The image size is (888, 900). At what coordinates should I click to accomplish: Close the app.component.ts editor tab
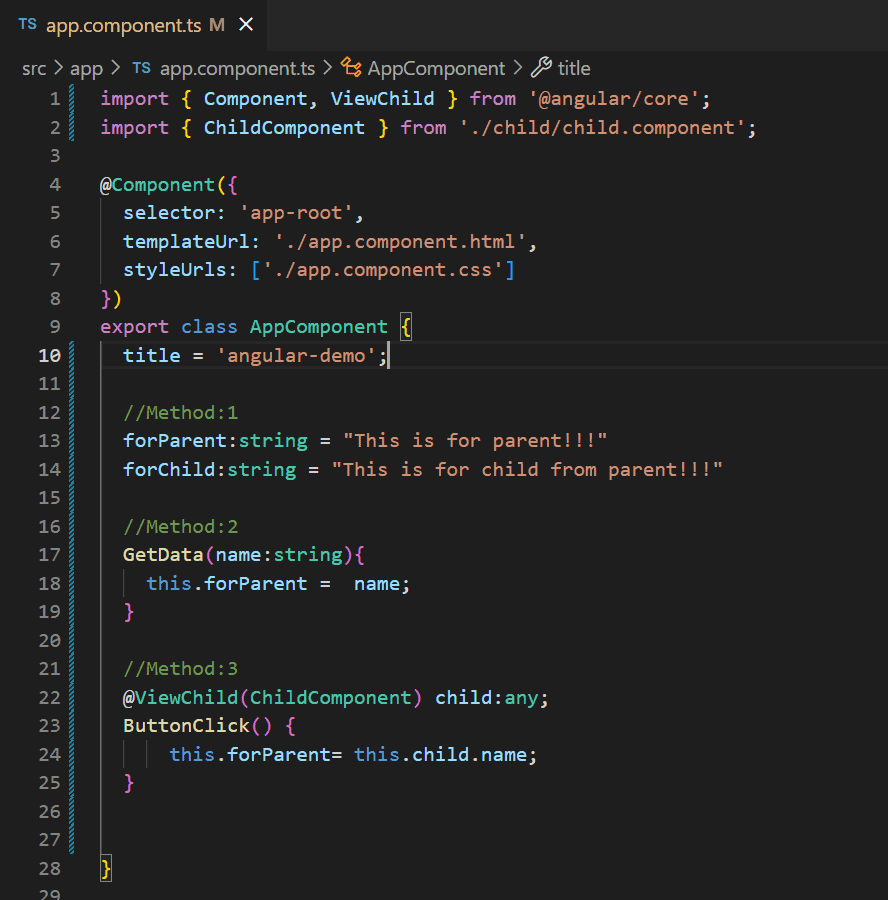click(x=246, y=25)
